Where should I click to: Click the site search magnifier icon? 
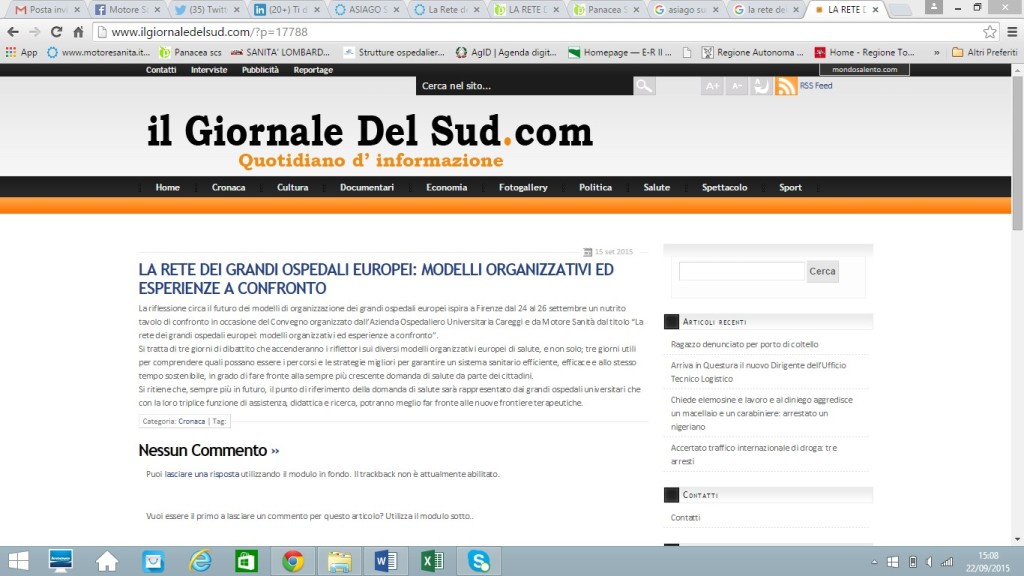644,86
